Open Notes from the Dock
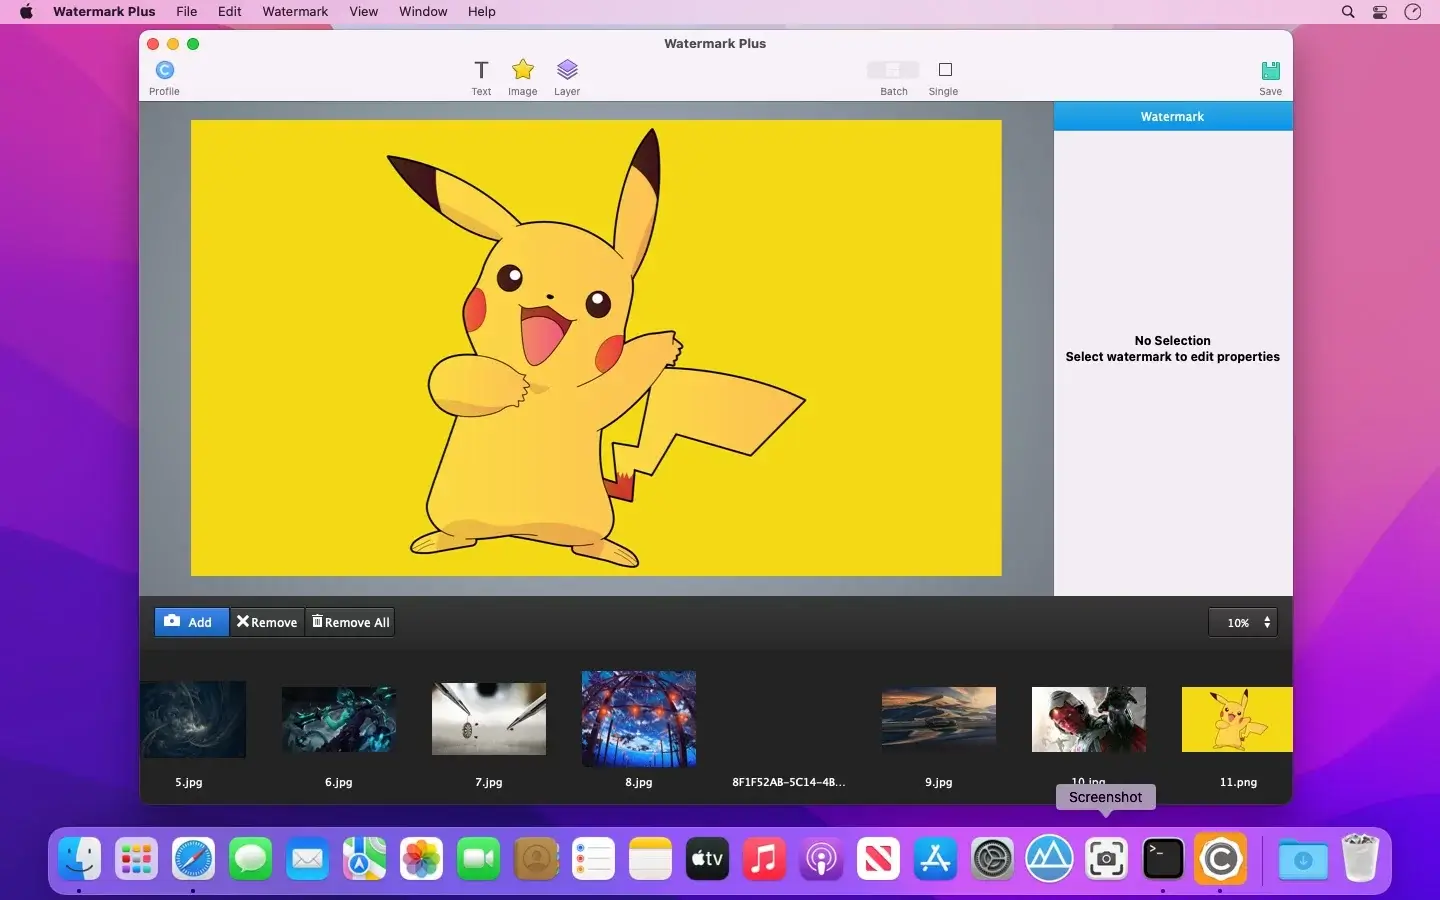This screenshot has width=1440, height=900. tap(650, 859)
